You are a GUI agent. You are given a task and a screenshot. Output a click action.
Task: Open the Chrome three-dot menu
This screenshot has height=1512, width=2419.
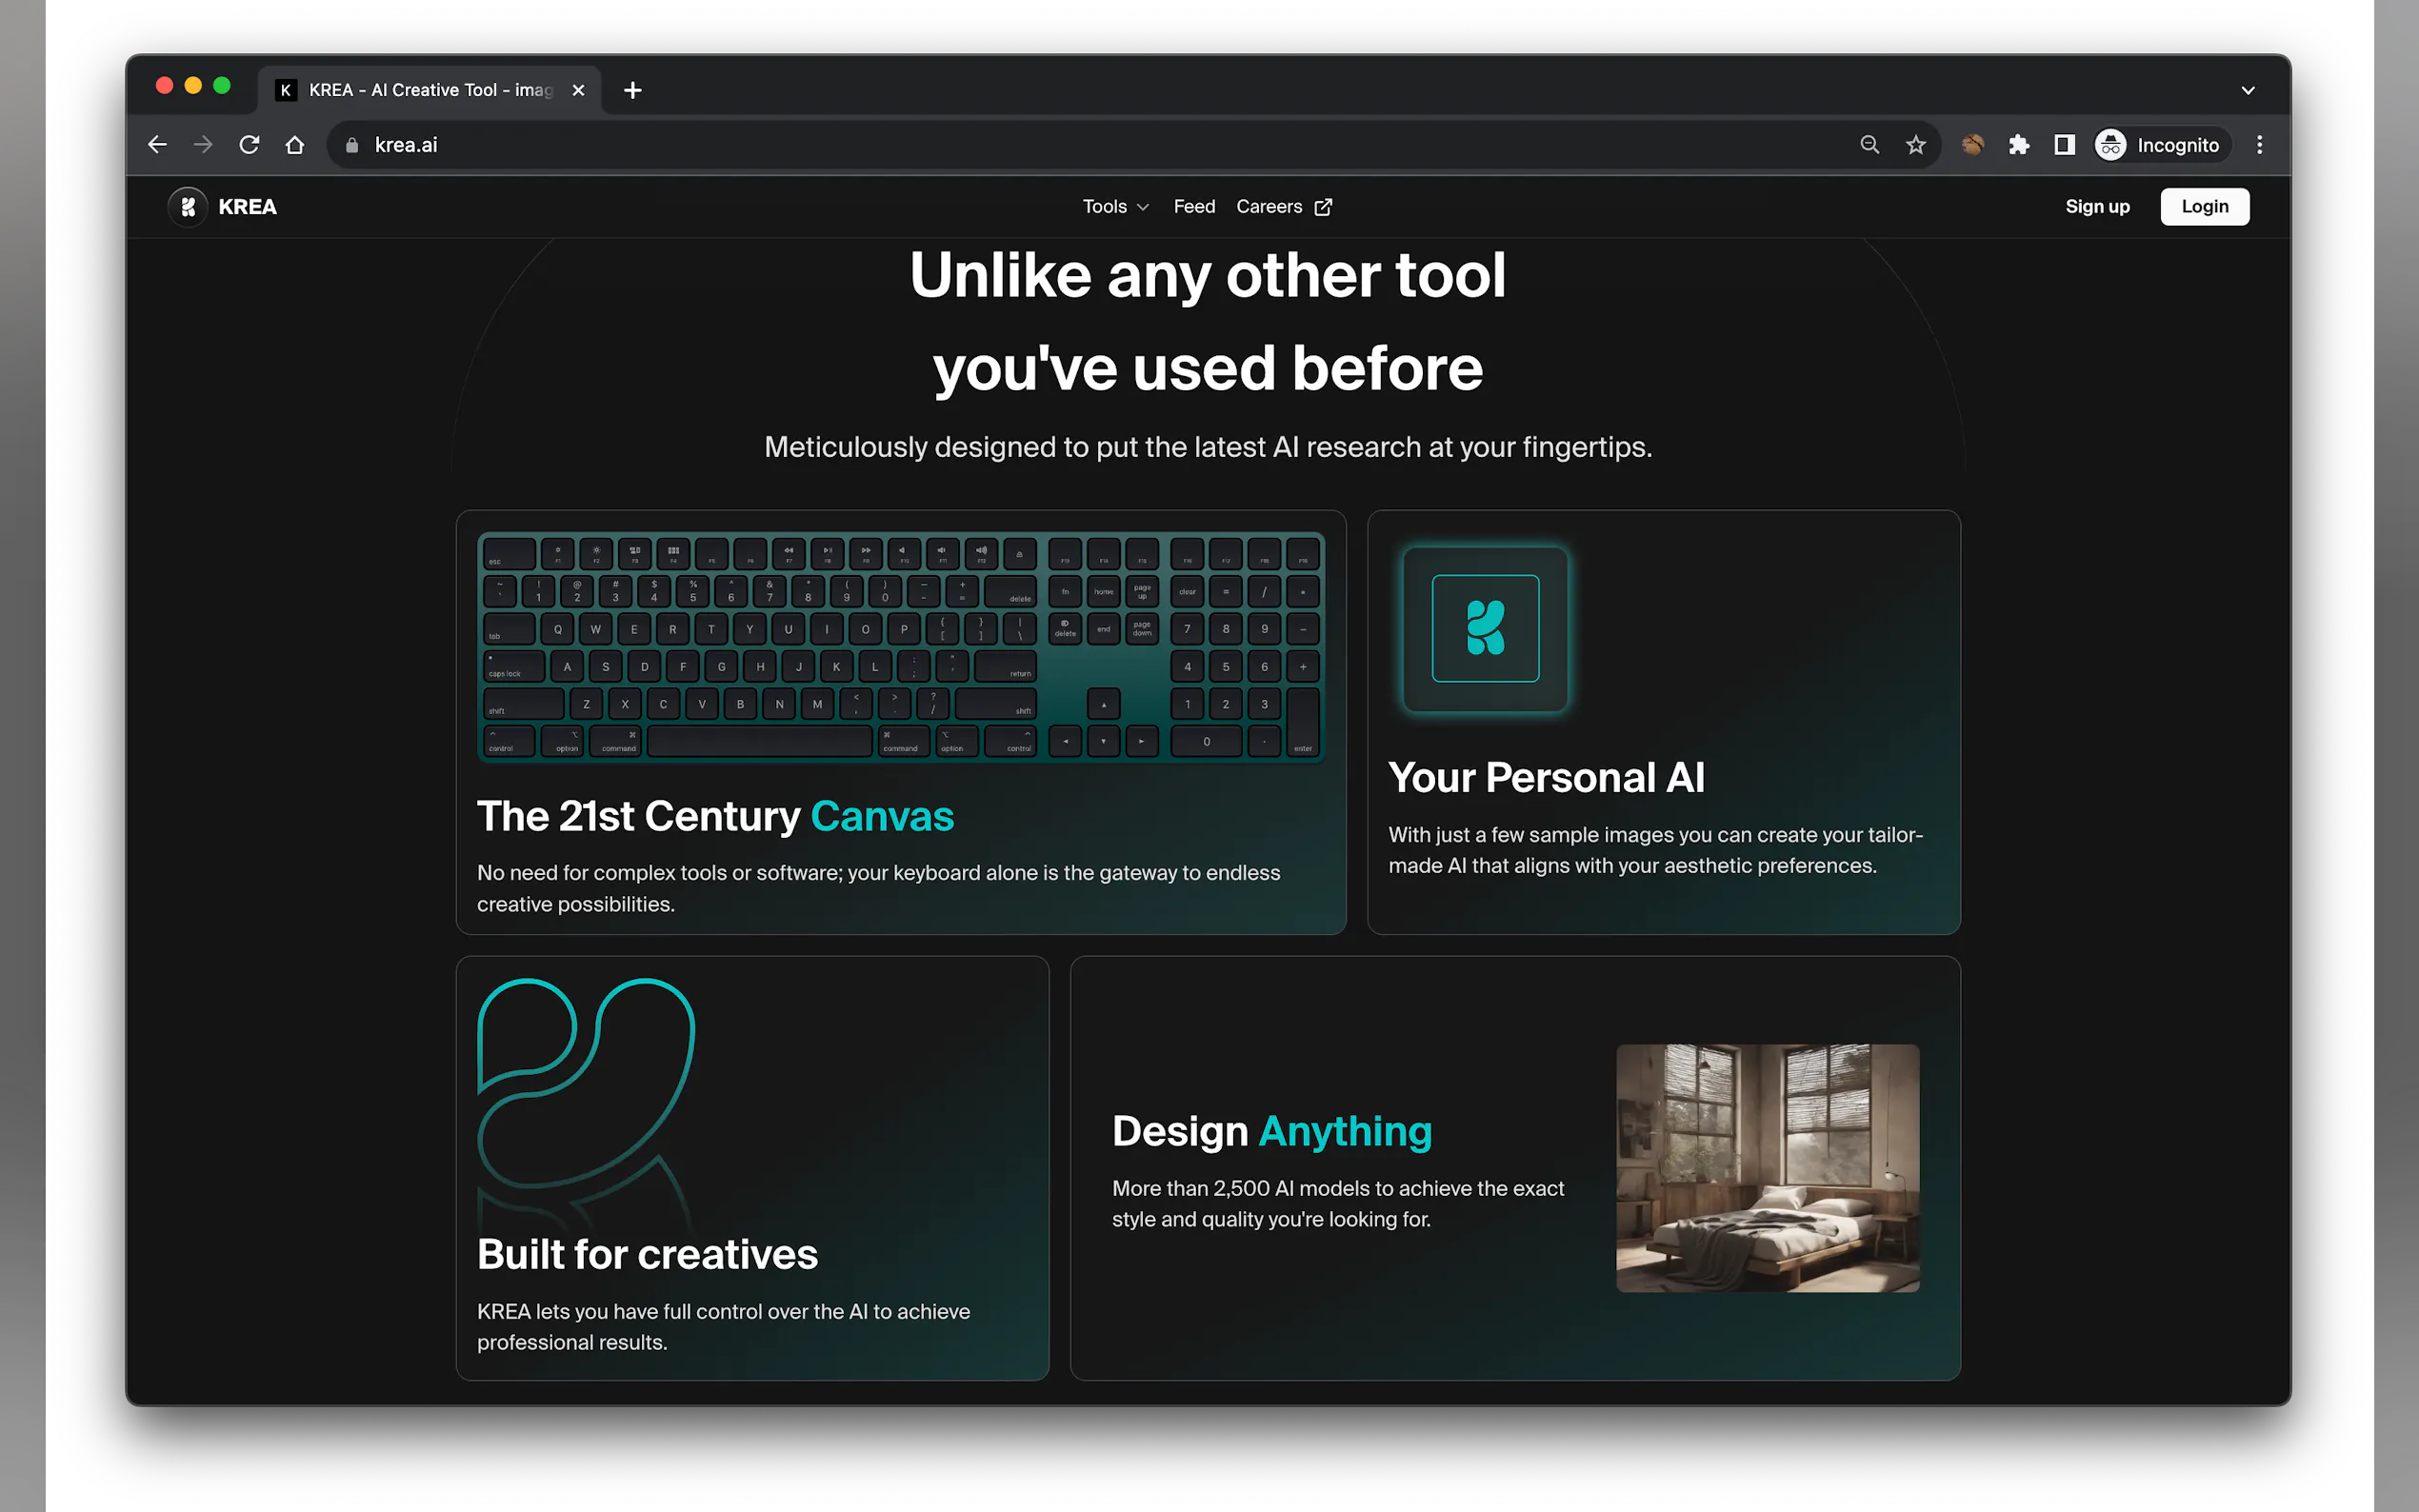click(2259, 145)
